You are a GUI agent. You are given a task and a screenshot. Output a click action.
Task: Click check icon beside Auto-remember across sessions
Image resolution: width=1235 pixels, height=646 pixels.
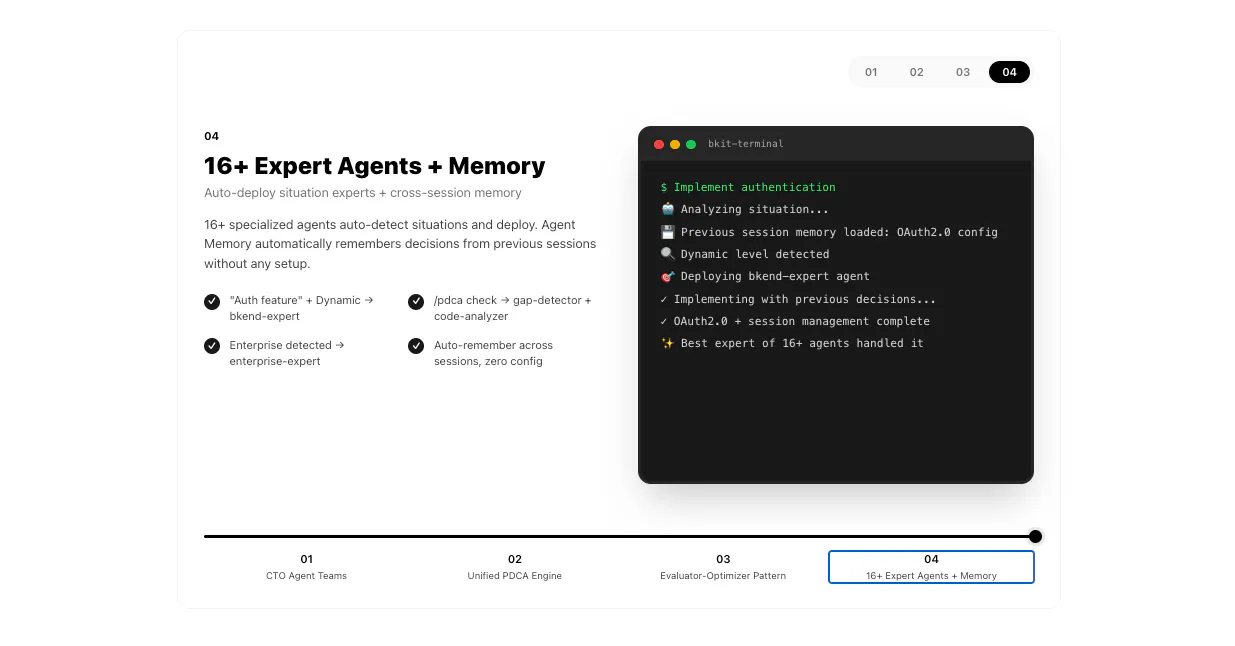(x=416, y=346)
